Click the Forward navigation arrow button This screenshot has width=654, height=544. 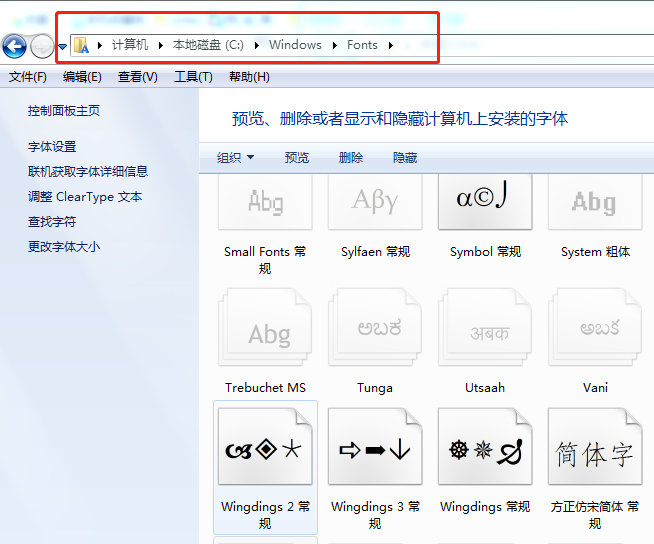(x=43, y=45)
